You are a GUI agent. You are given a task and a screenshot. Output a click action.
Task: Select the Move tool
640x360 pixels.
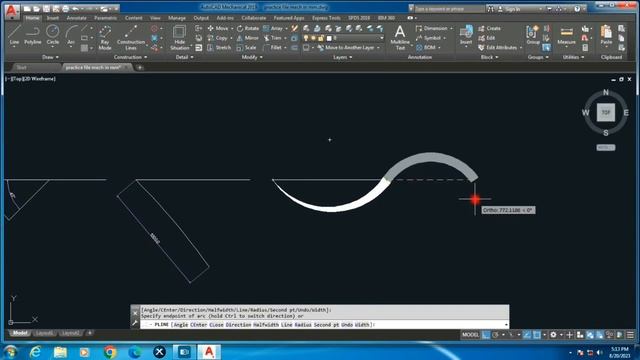[x=218, y=28]
